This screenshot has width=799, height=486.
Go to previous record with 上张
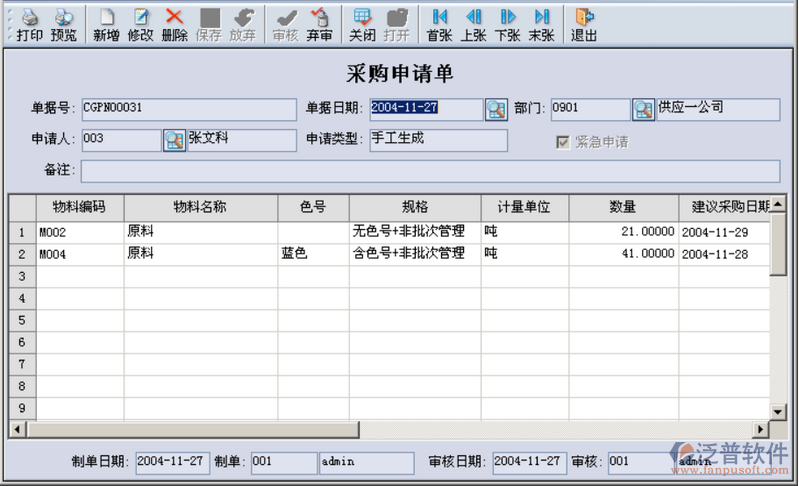473,18
